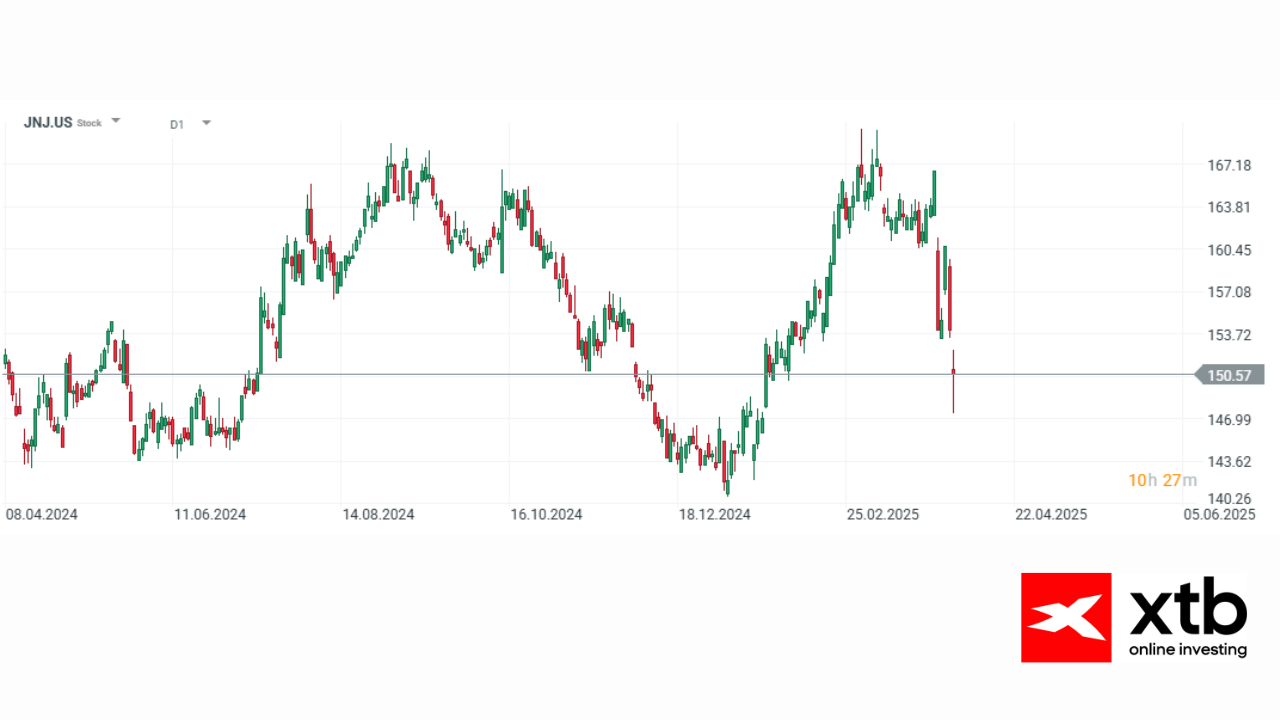
Task: Click the 08.04.2024 date axis label
Action: (42, 514)
